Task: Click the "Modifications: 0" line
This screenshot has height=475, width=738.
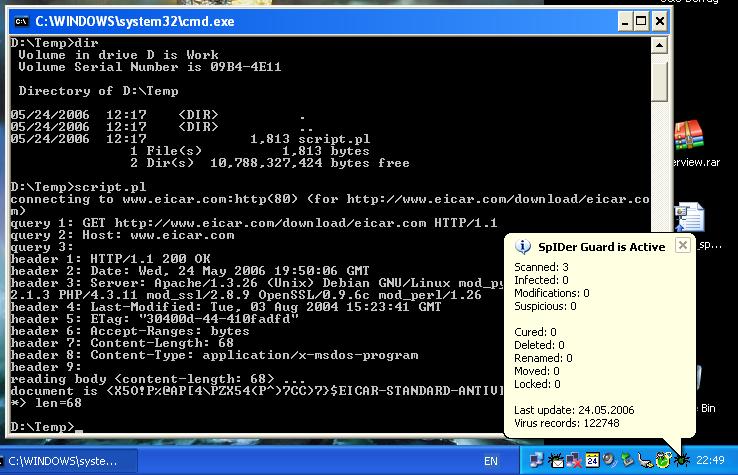Action: pos(552,293)
